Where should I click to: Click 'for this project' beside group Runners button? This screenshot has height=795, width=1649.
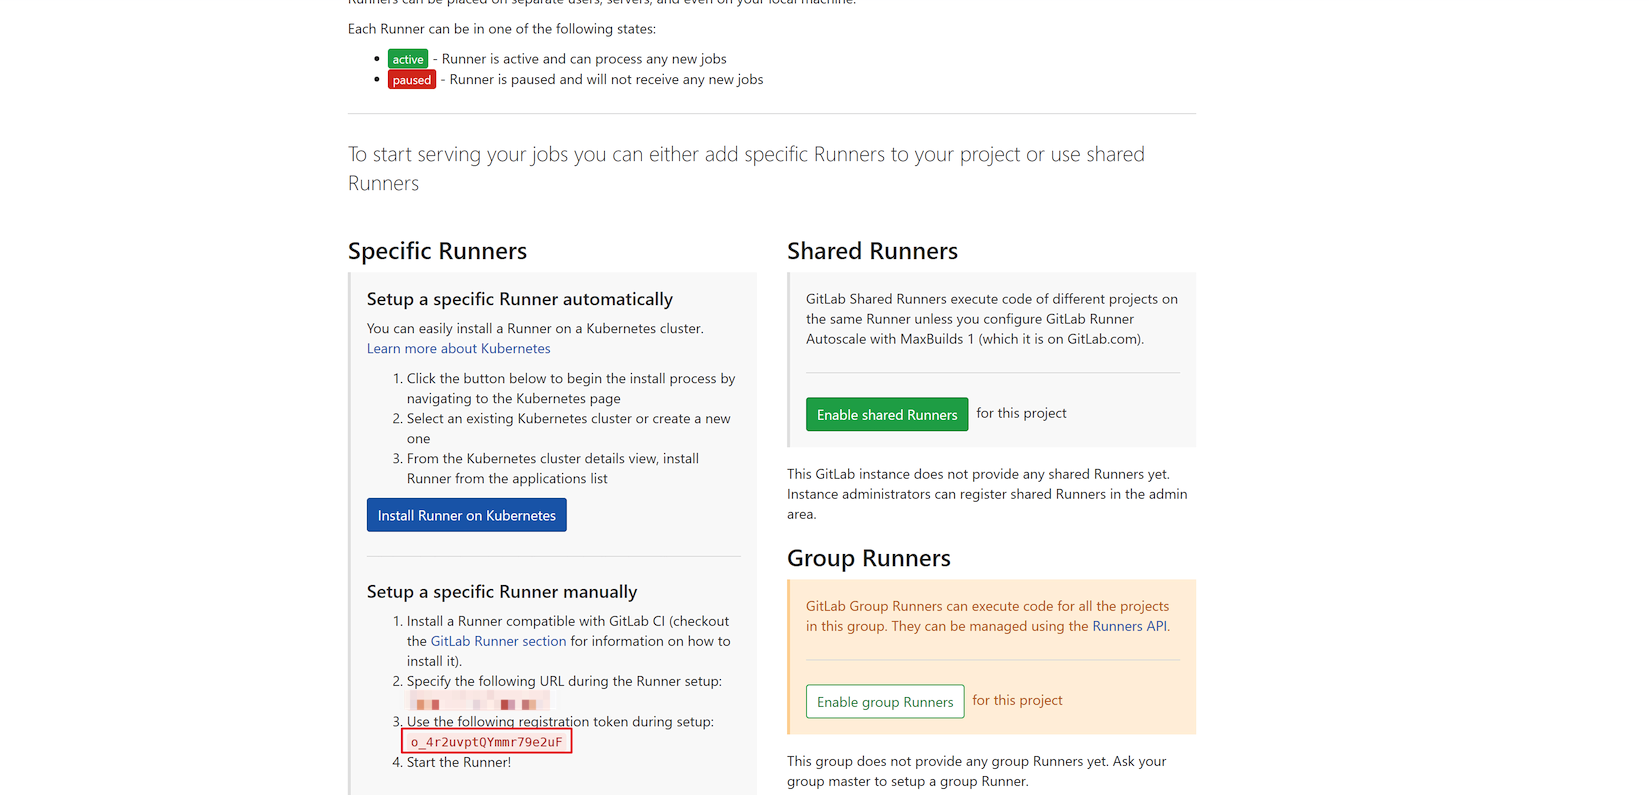[x=1017, y=700]
